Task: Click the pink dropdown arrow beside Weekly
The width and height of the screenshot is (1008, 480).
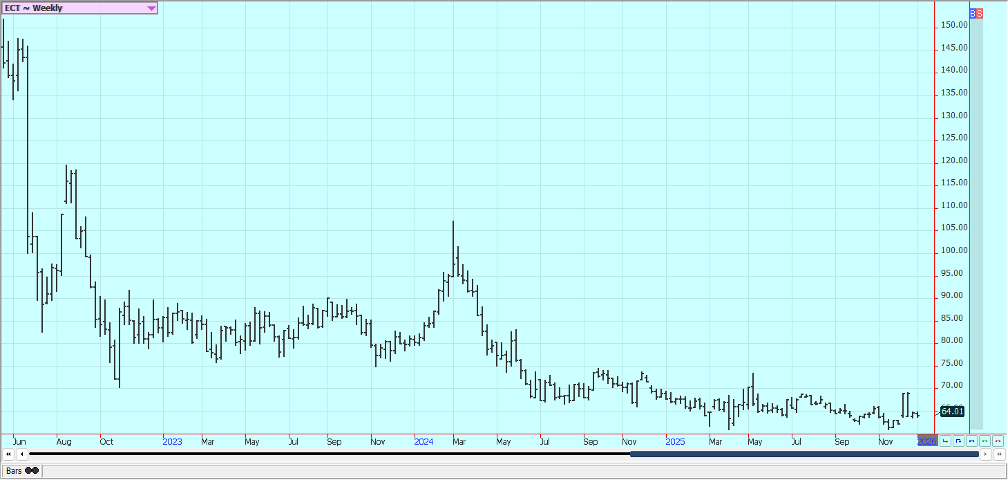Action: [x=151, y=8]
